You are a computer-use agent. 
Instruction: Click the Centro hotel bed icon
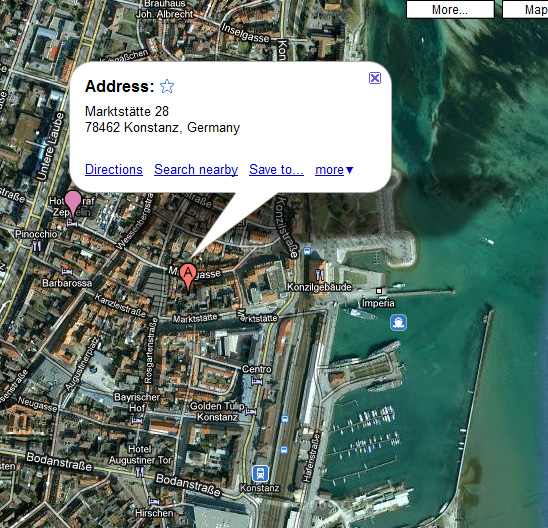(257, 381)
